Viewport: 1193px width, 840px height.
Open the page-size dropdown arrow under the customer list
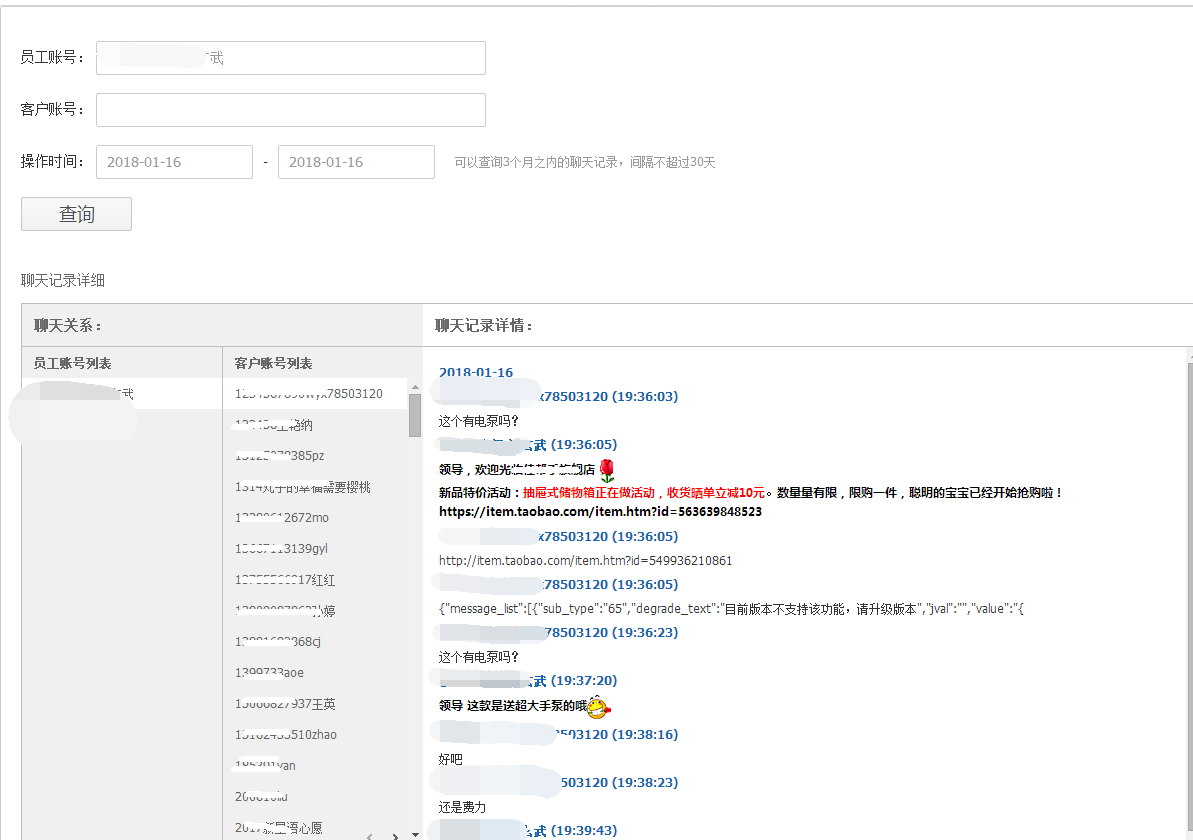point(415,835)
